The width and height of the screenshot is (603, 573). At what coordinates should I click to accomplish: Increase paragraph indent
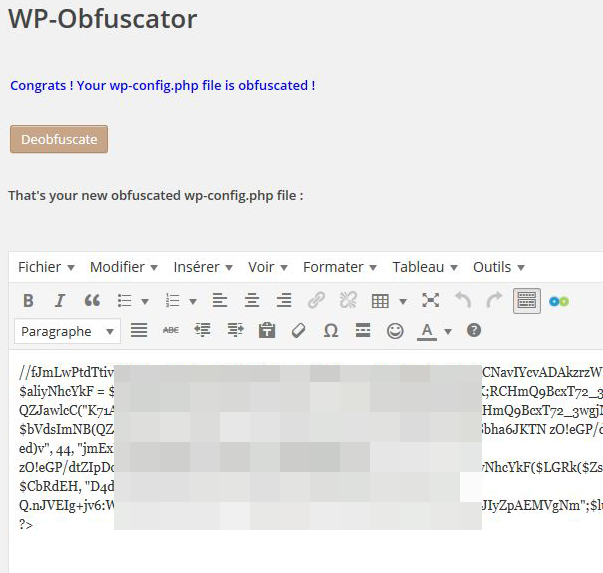pyautogui.click(x=235, y=330)
